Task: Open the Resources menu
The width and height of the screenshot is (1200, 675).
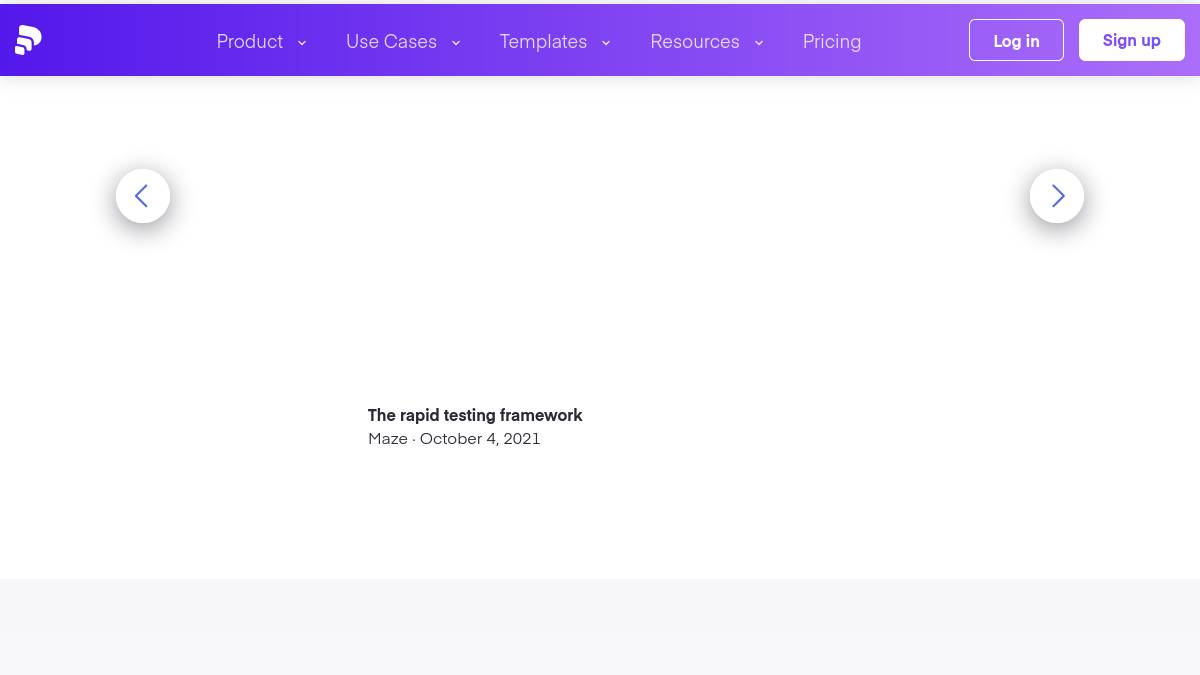Action: tap(695, 41)
